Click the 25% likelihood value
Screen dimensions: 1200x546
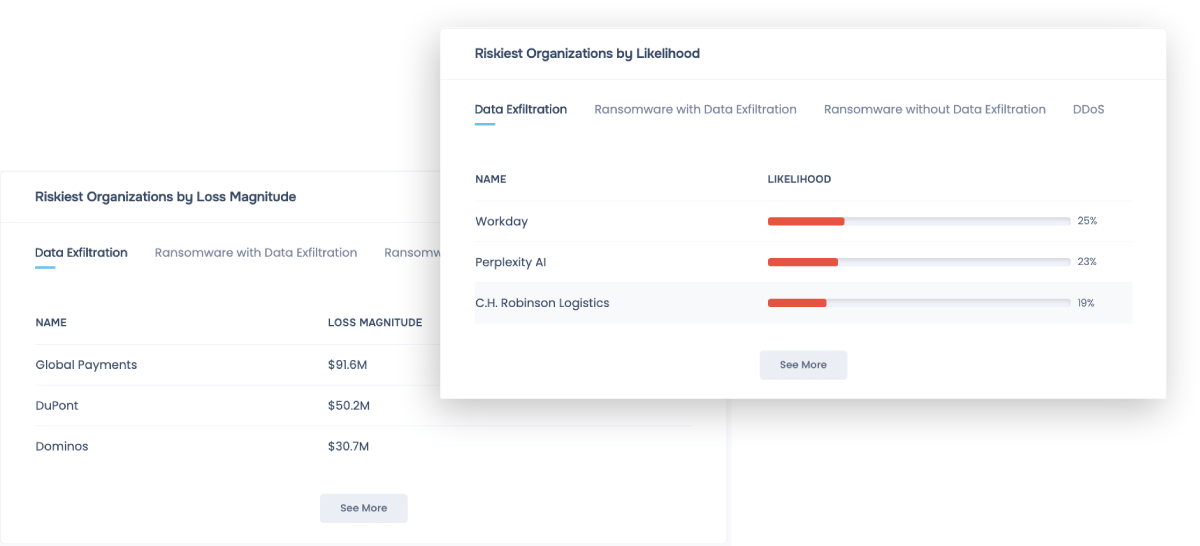(x=1087, y=221)
